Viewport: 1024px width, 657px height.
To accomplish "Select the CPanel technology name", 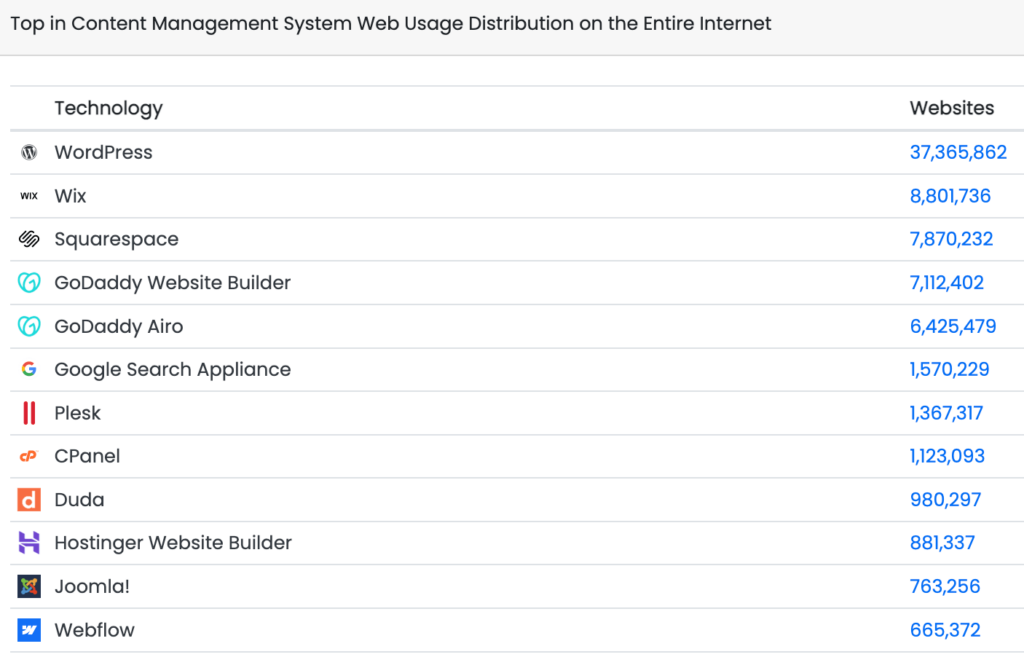I will coord(88,456).
